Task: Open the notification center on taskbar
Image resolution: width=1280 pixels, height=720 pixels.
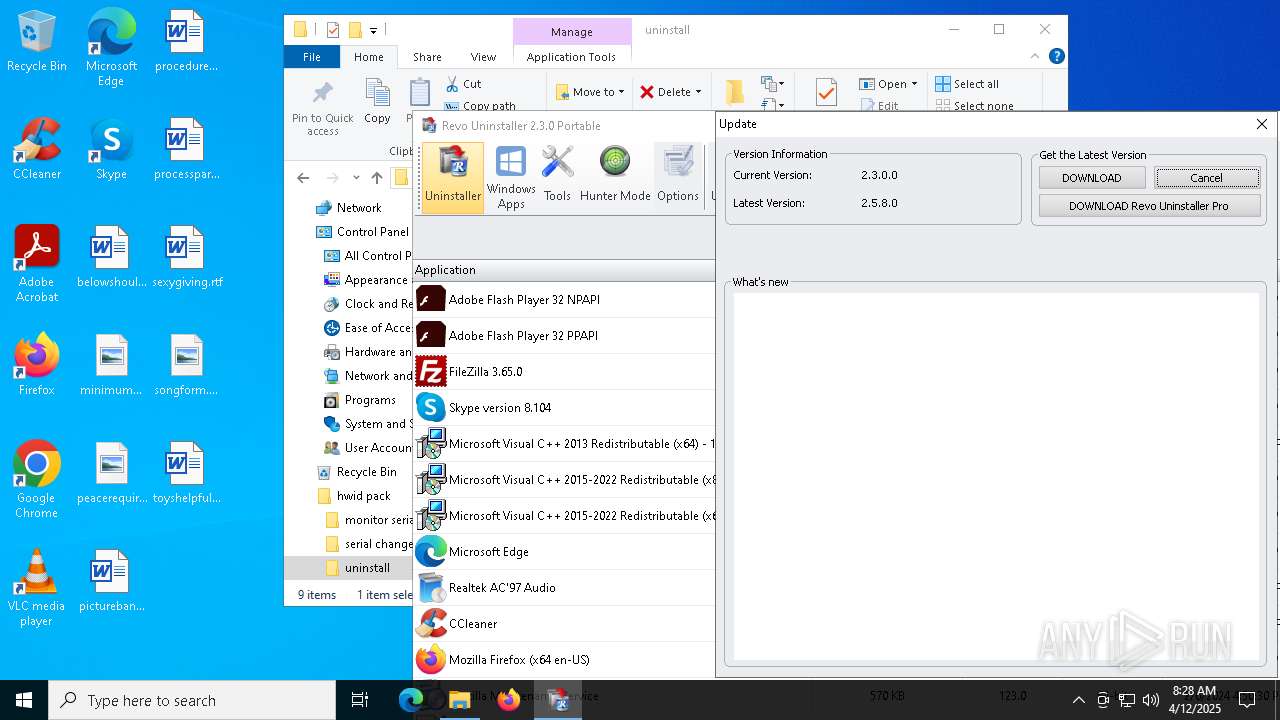Action: point(1247,700)
